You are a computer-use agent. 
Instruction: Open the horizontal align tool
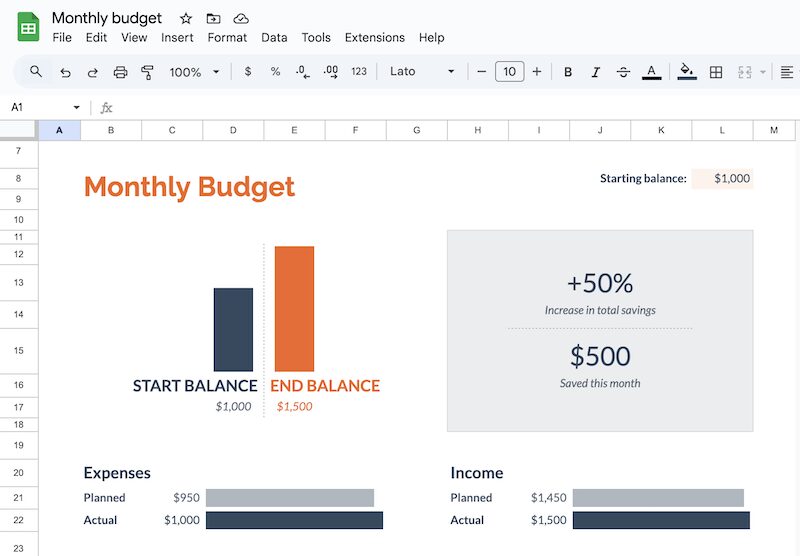787,72
